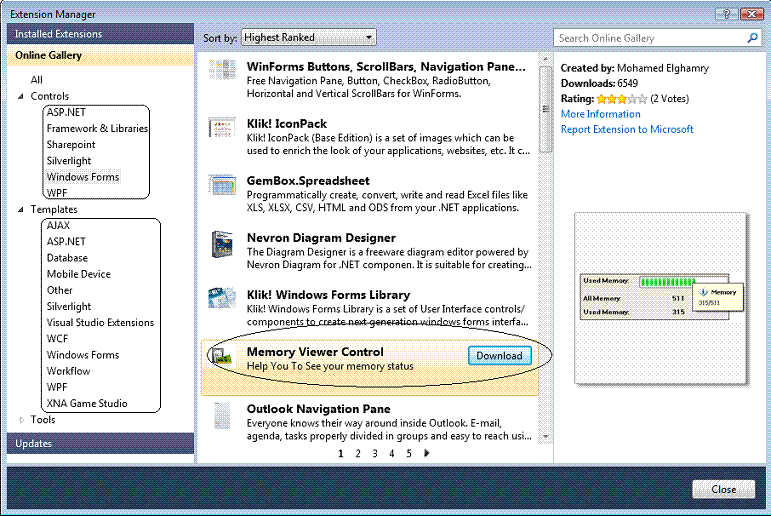This screenshot has width=771, height=516.
Task: Go to results page 4
Action: pyautogui.click(x=392, y=454)
